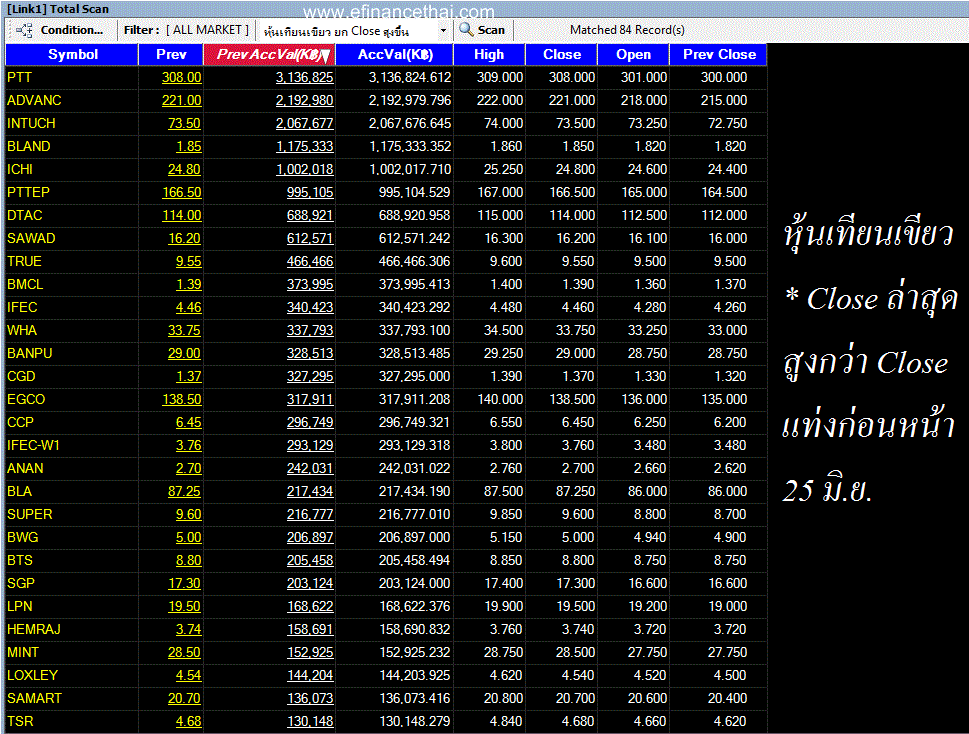Select the ADVANC symbol
Image resolution: width=969 pixels, height=734 pixels.
click(34, 100)
